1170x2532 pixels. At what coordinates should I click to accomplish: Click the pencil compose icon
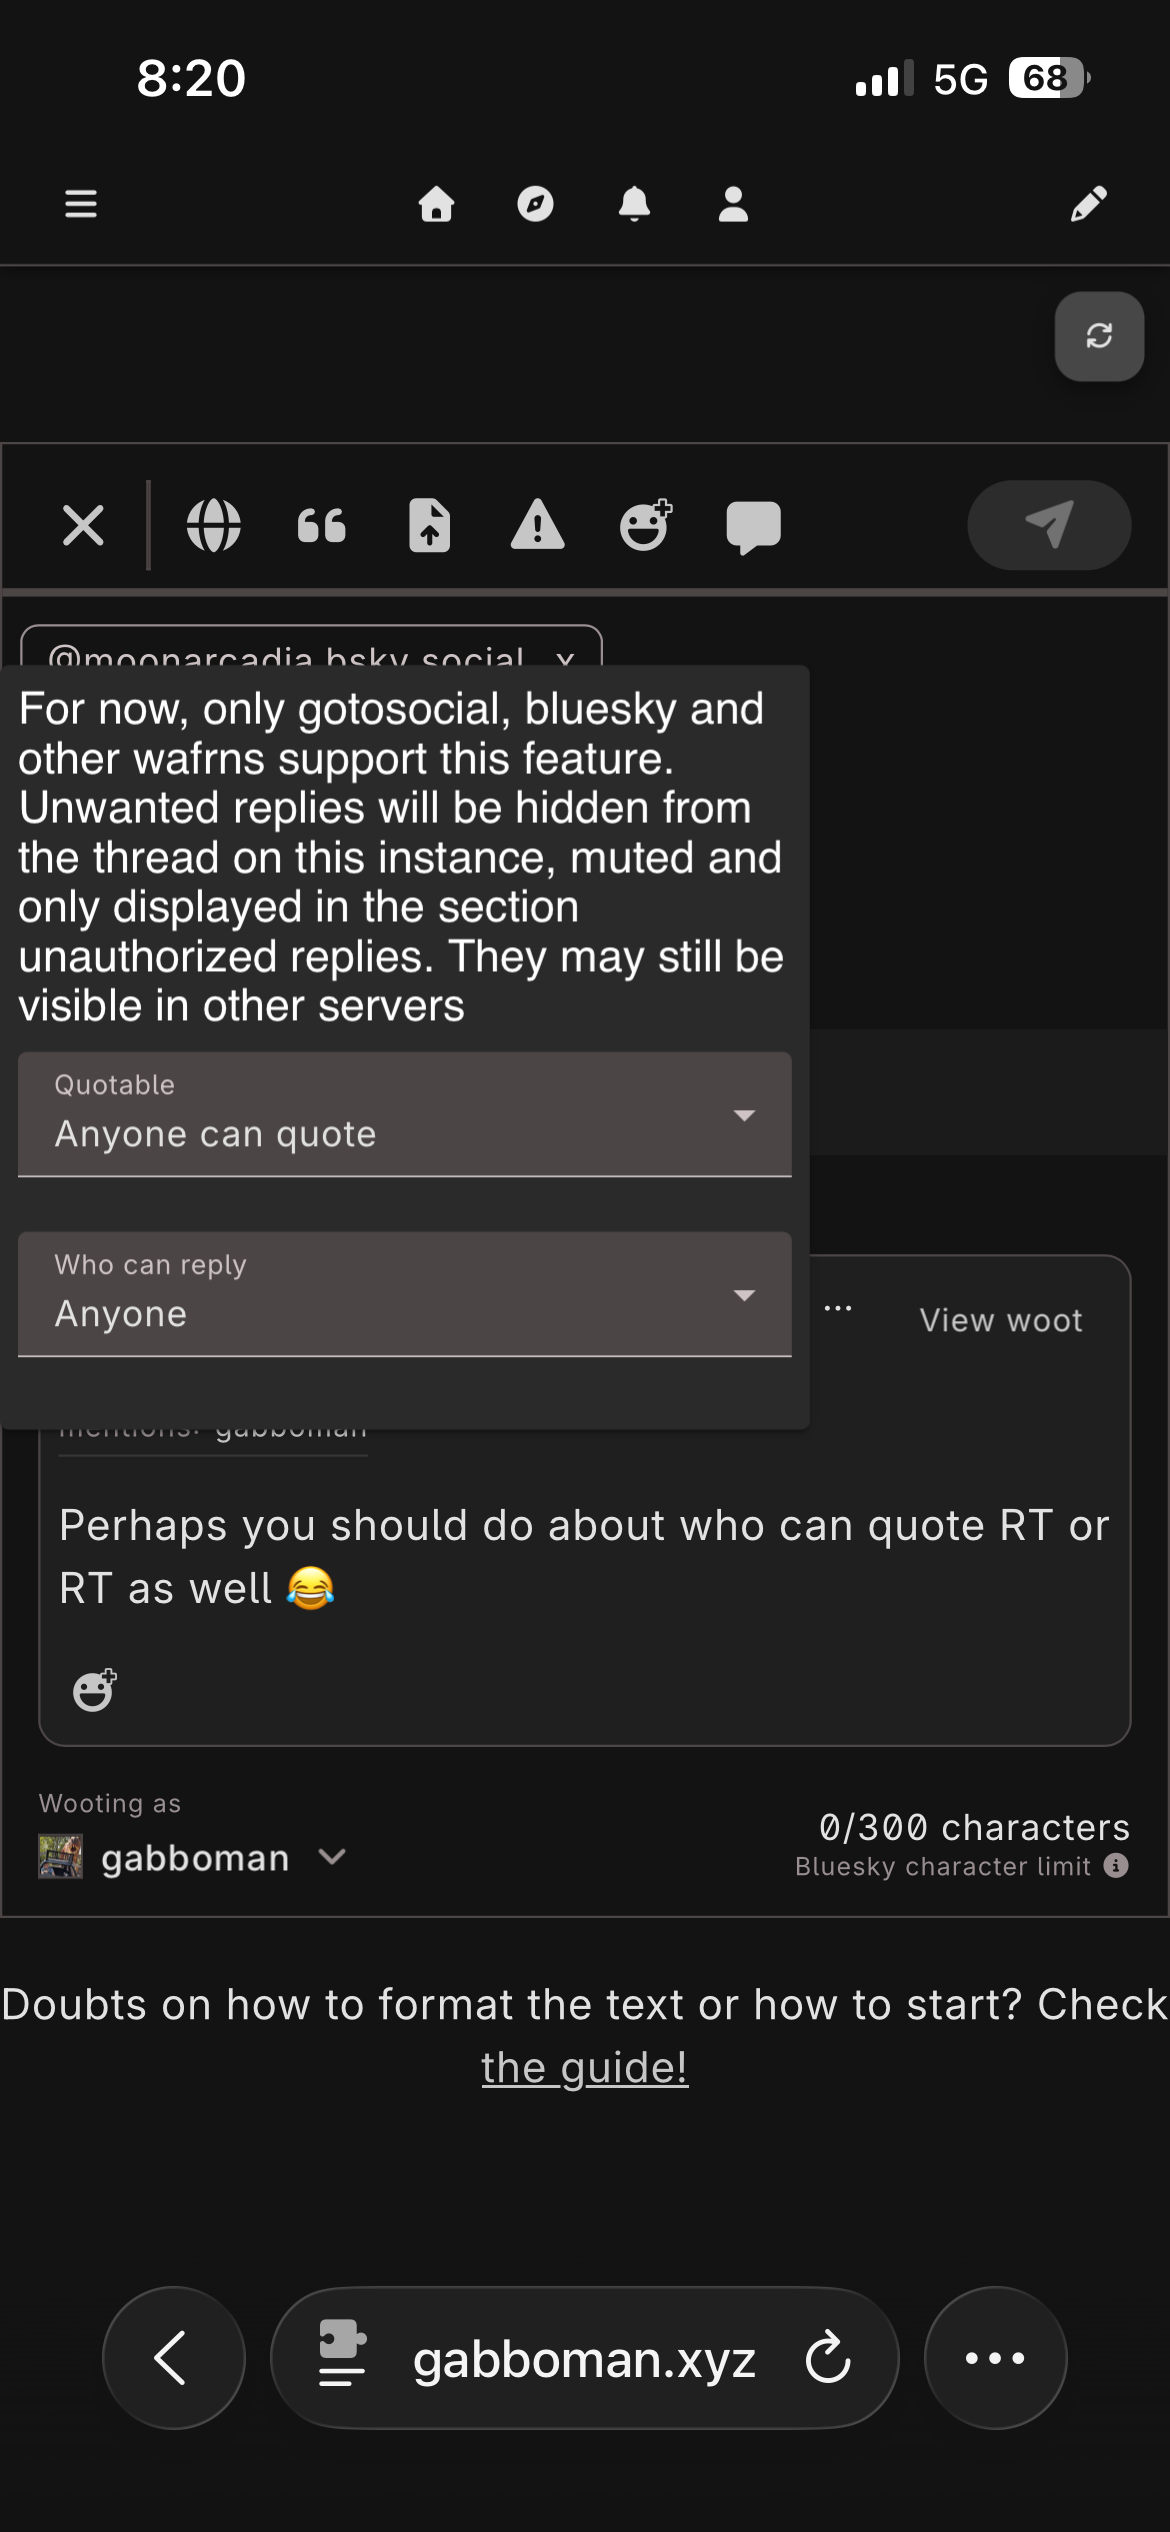click(x=1088, y=204)
